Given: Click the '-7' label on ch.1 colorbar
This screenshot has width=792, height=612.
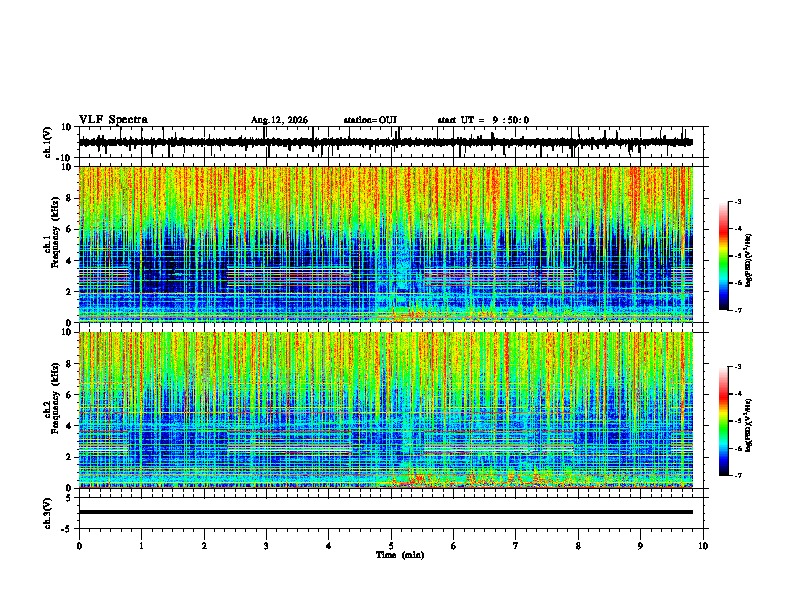Looking at the screenshot, I should (x=737, y=310).
